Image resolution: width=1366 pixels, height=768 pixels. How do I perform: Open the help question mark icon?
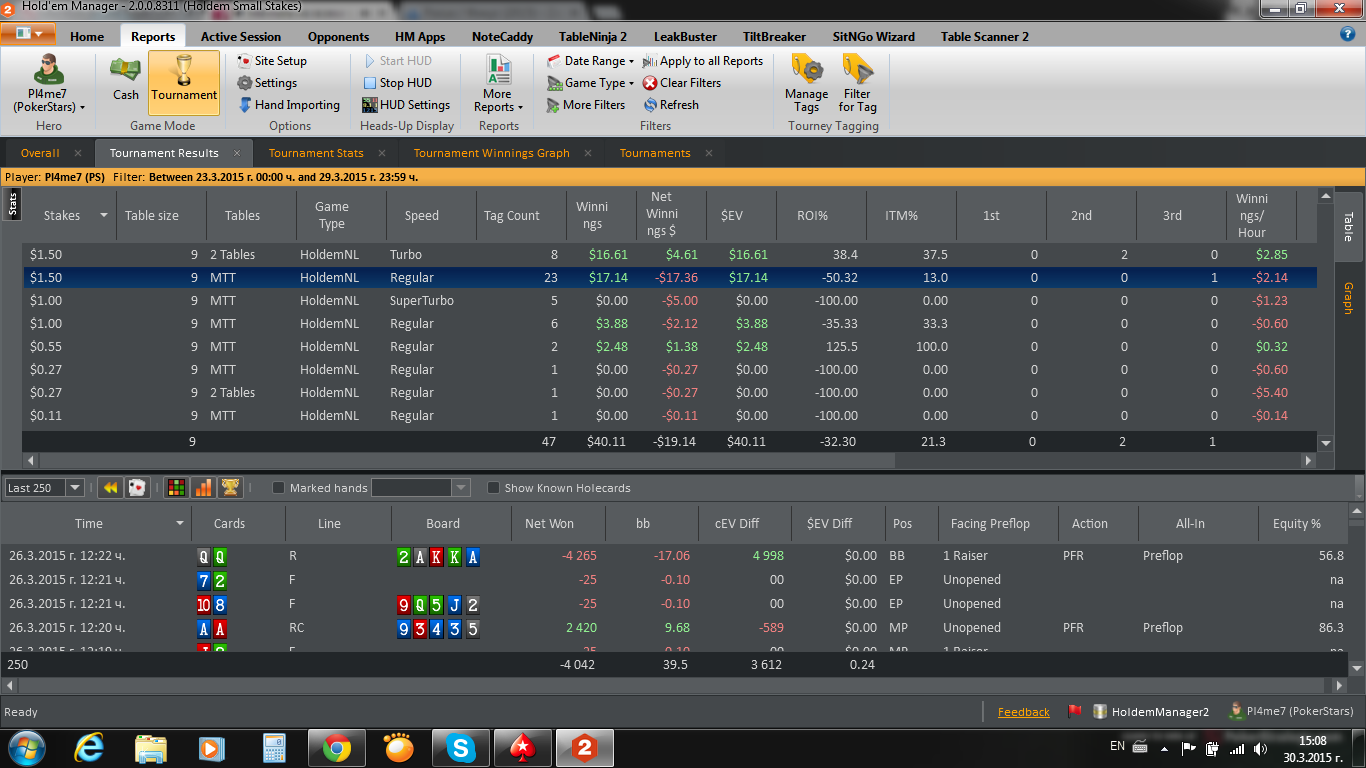pos(1347,34)
